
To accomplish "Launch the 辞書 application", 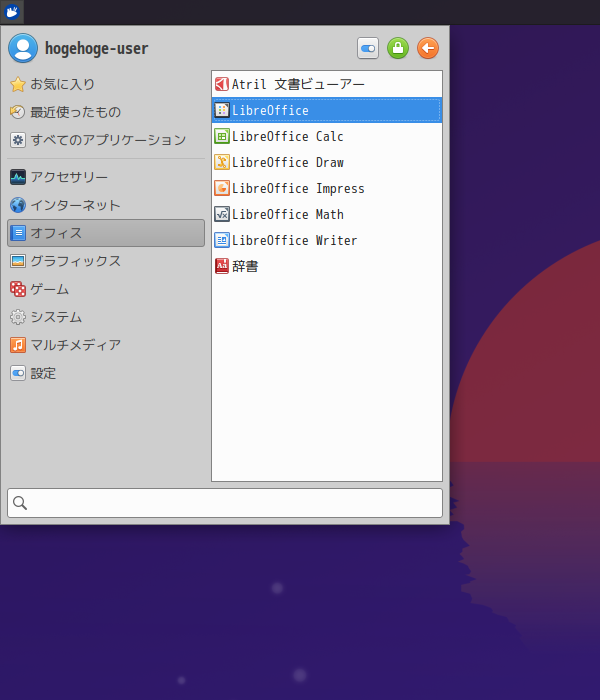I will (x=327, y=266).
